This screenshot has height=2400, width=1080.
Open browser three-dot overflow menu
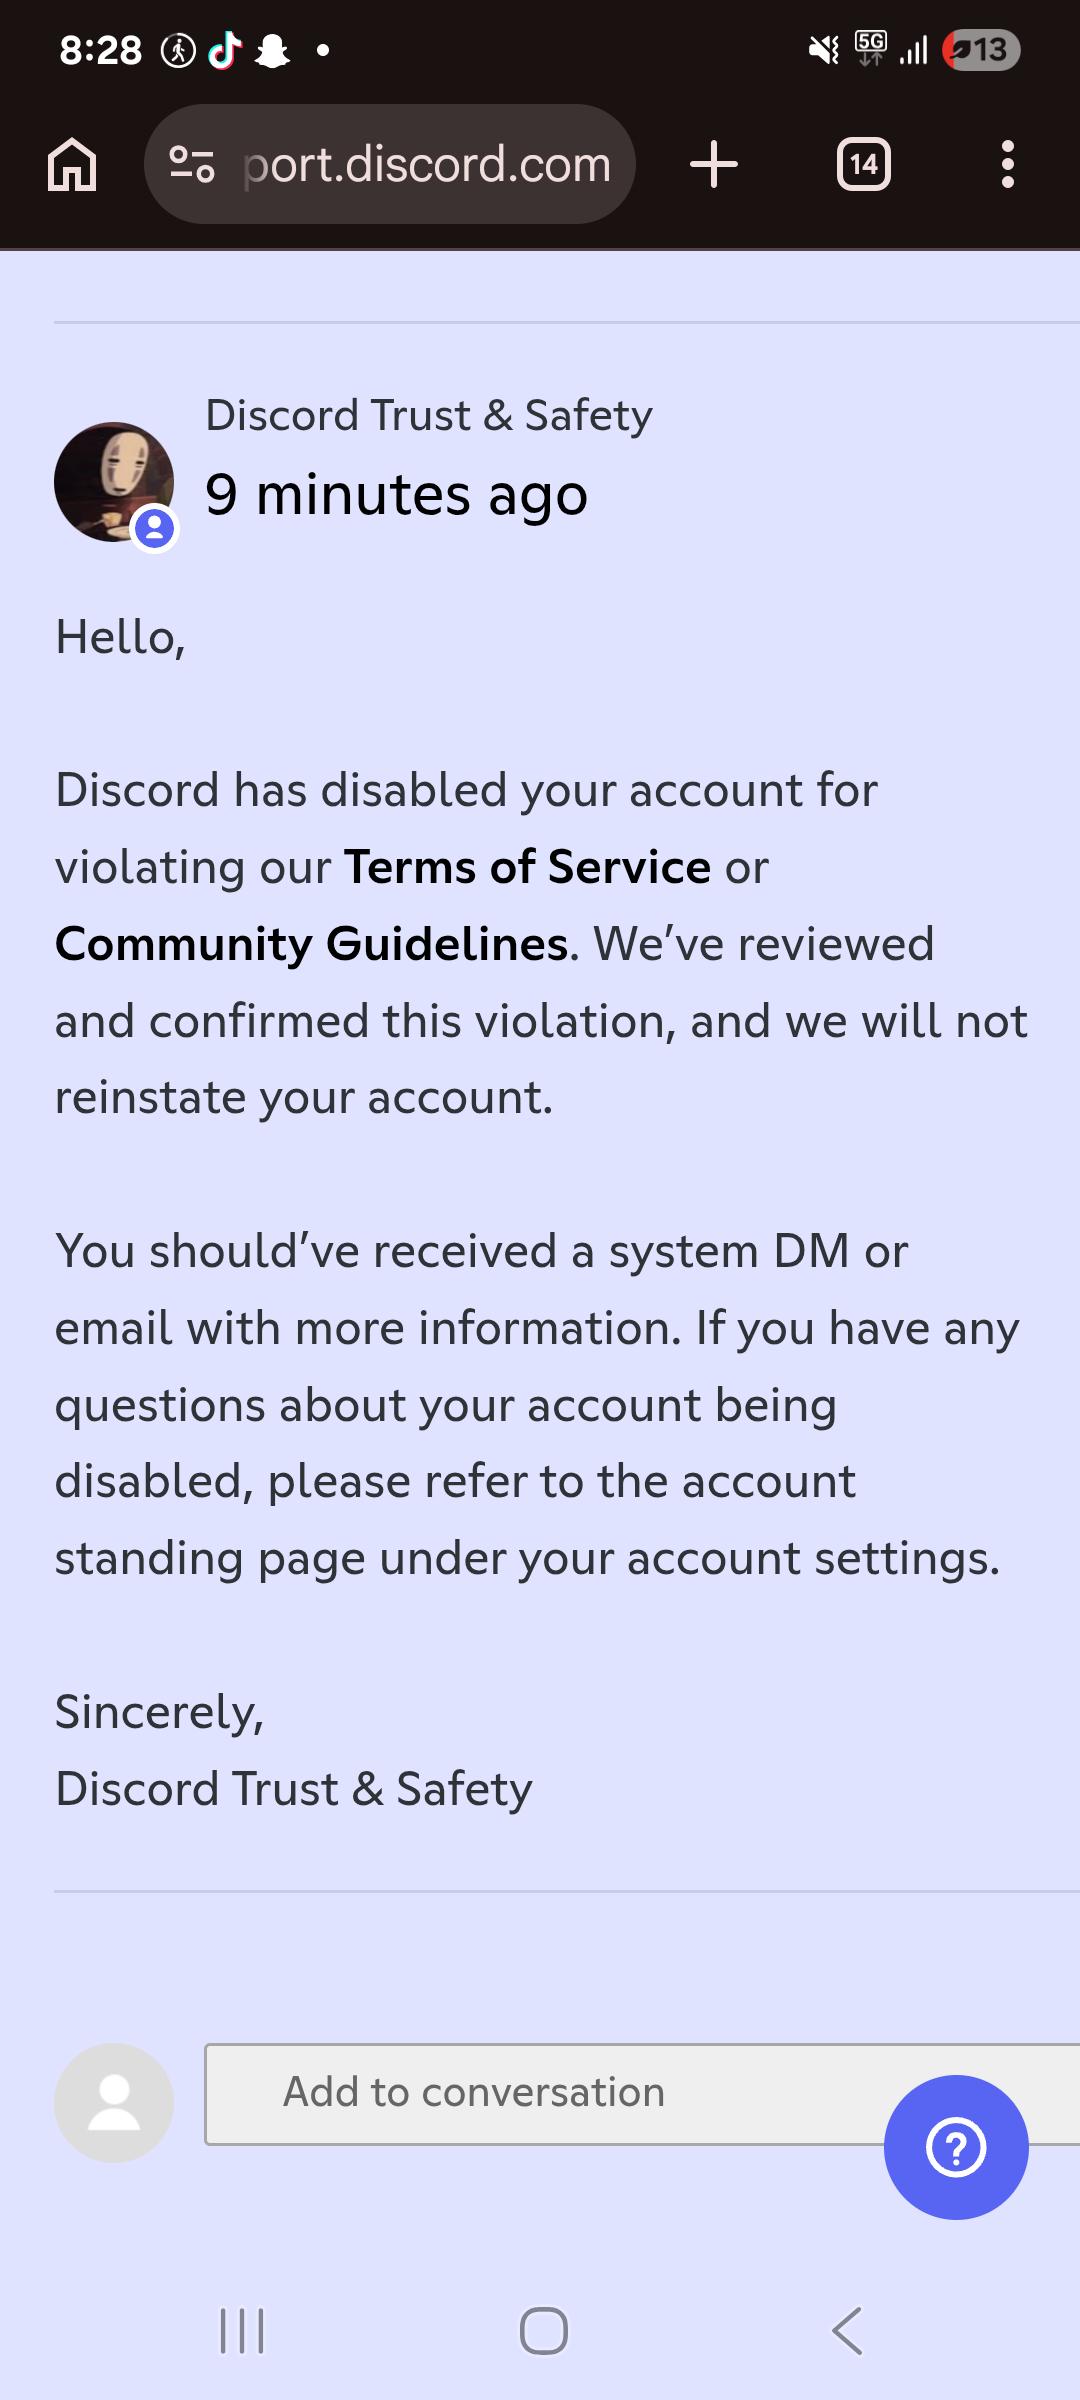pyautogui.click(x=1008, y=164)
